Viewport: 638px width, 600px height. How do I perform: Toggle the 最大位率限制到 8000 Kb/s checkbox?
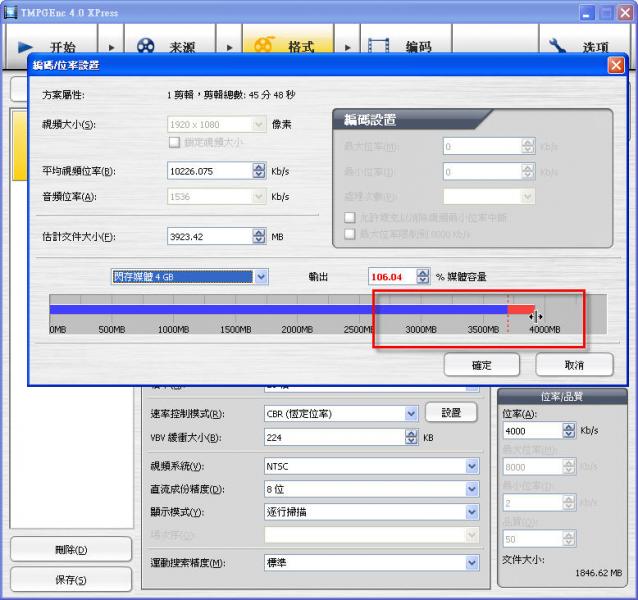[349, 233]
